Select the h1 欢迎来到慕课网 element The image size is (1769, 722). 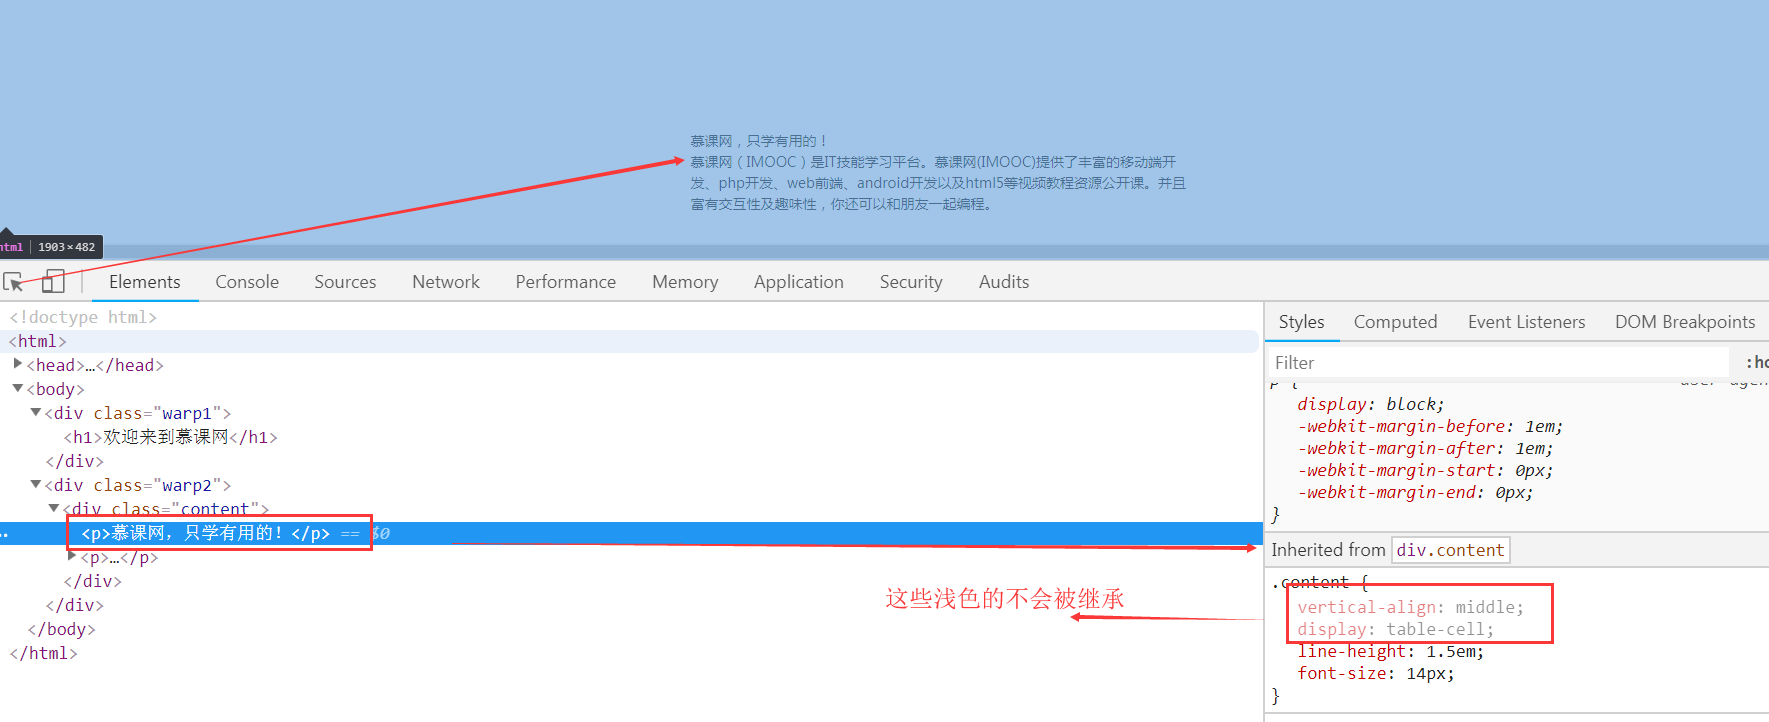[171, 437]
